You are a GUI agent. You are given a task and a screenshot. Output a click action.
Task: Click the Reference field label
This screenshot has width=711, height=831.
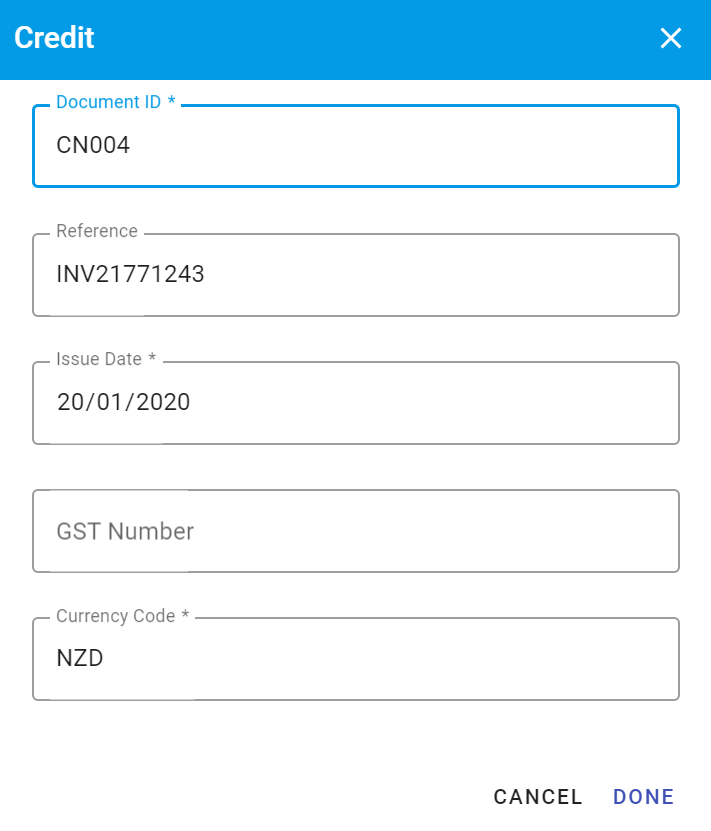coord(97,231)
